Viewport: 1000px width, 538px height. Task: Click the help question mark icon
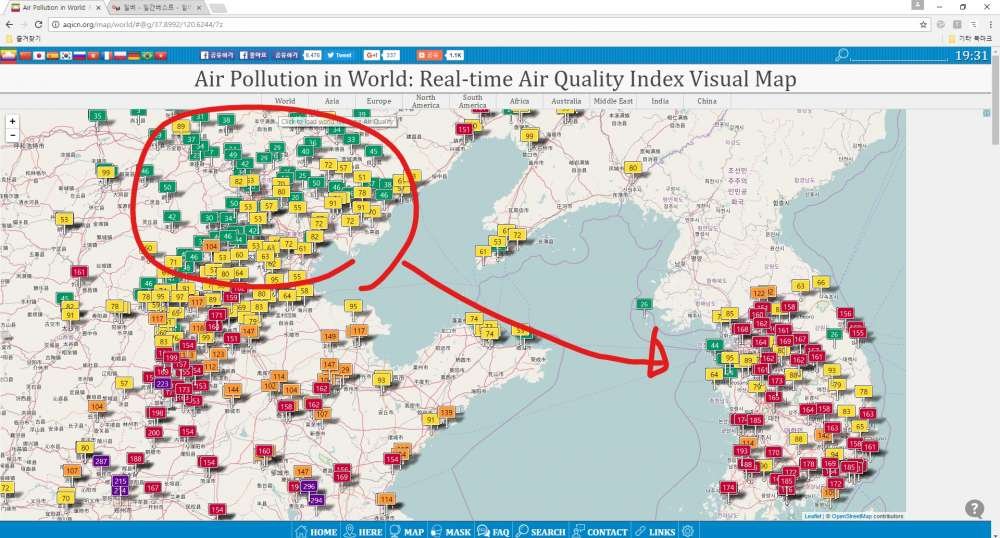coord(974,509)
